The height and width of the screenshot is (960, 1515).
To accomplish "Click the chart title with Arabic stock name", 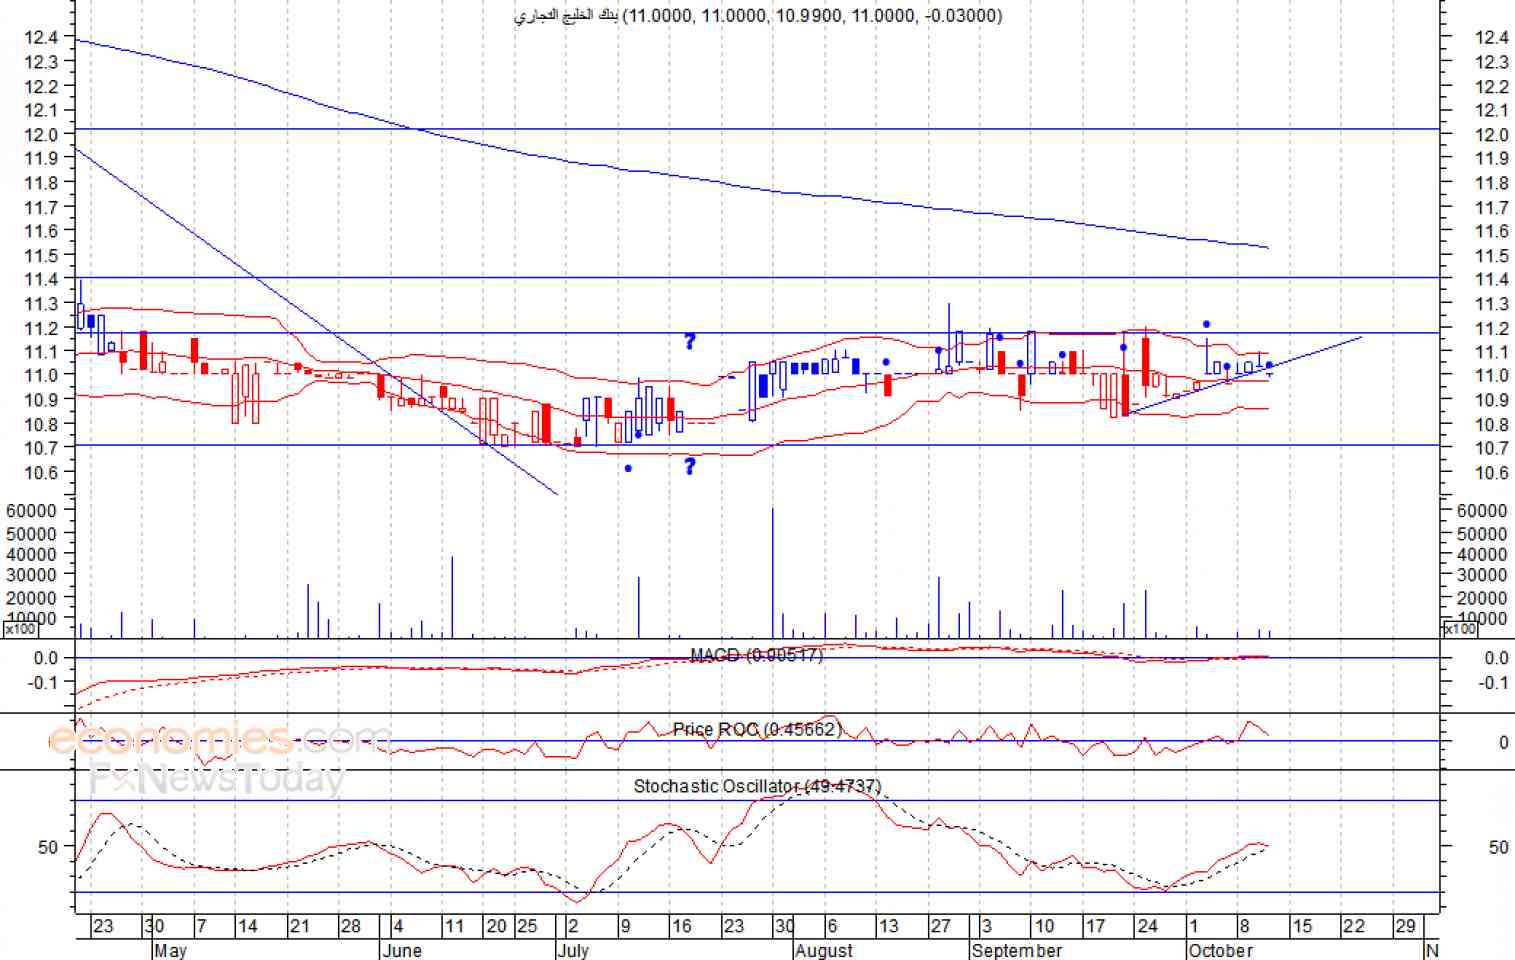I will (758, 15).
